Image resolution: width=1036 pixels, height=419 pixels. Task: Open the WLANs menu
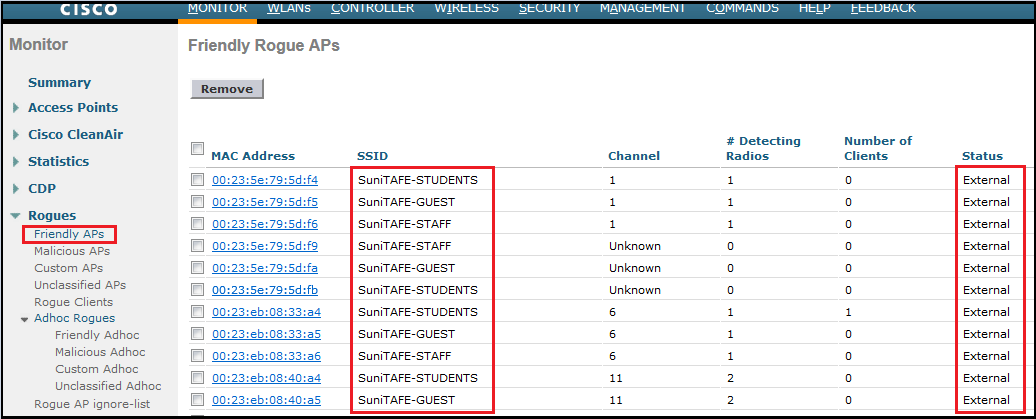point(288,8)
